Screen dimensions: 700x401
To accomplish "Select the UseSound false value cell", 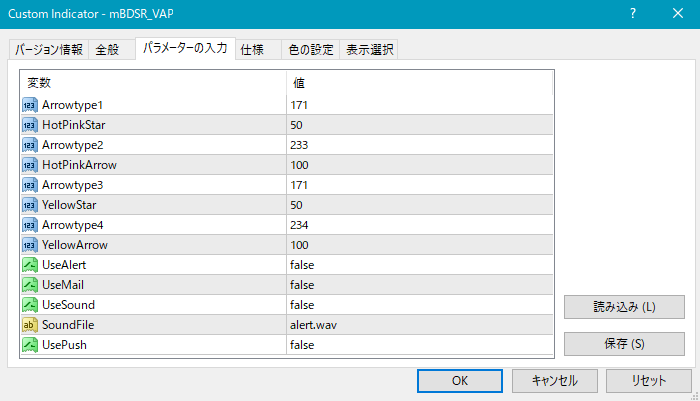I will coord(418,305).
